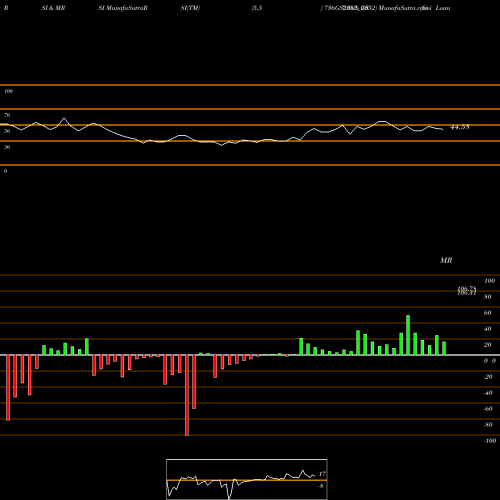This screenshot has width=500, height=500.
Task: Click the value 17 in the mini chart
Action: click(322, 474)
